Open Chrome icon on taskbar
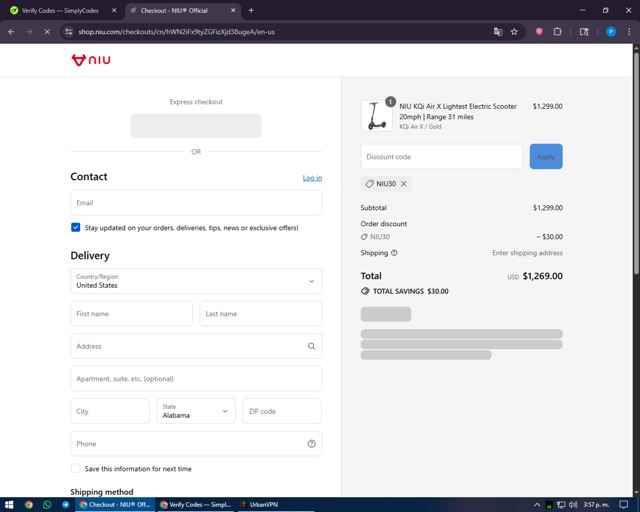 click(29, 505)
